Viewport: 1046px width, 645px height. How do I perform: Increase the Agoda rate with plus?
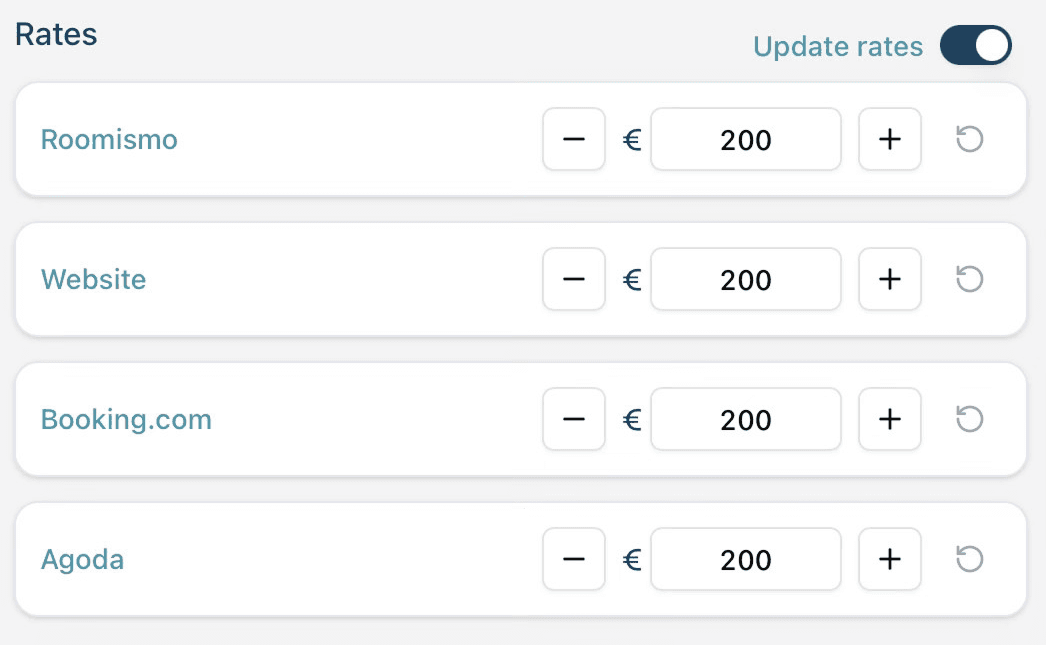coord(890,559)
